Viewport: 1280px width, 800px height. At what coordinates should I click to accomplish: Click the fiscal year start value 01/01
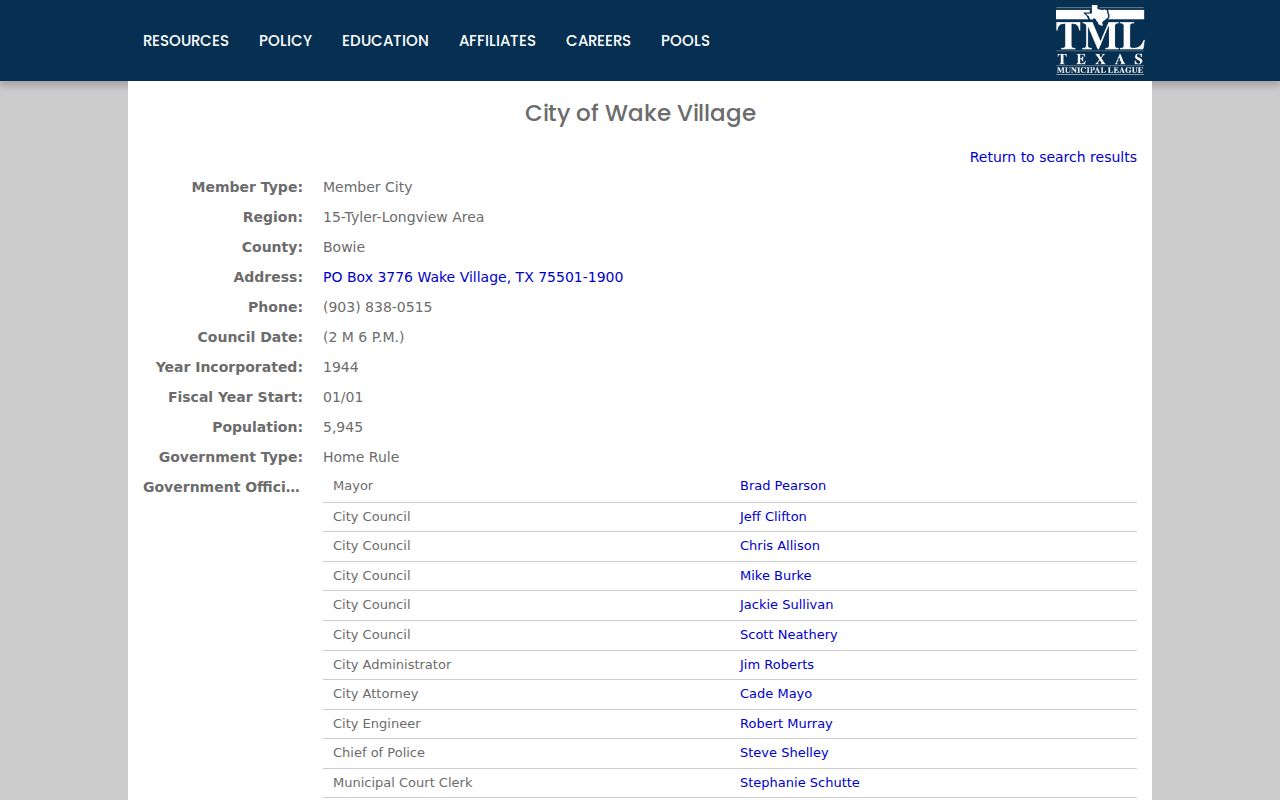[x=343, y=397]
